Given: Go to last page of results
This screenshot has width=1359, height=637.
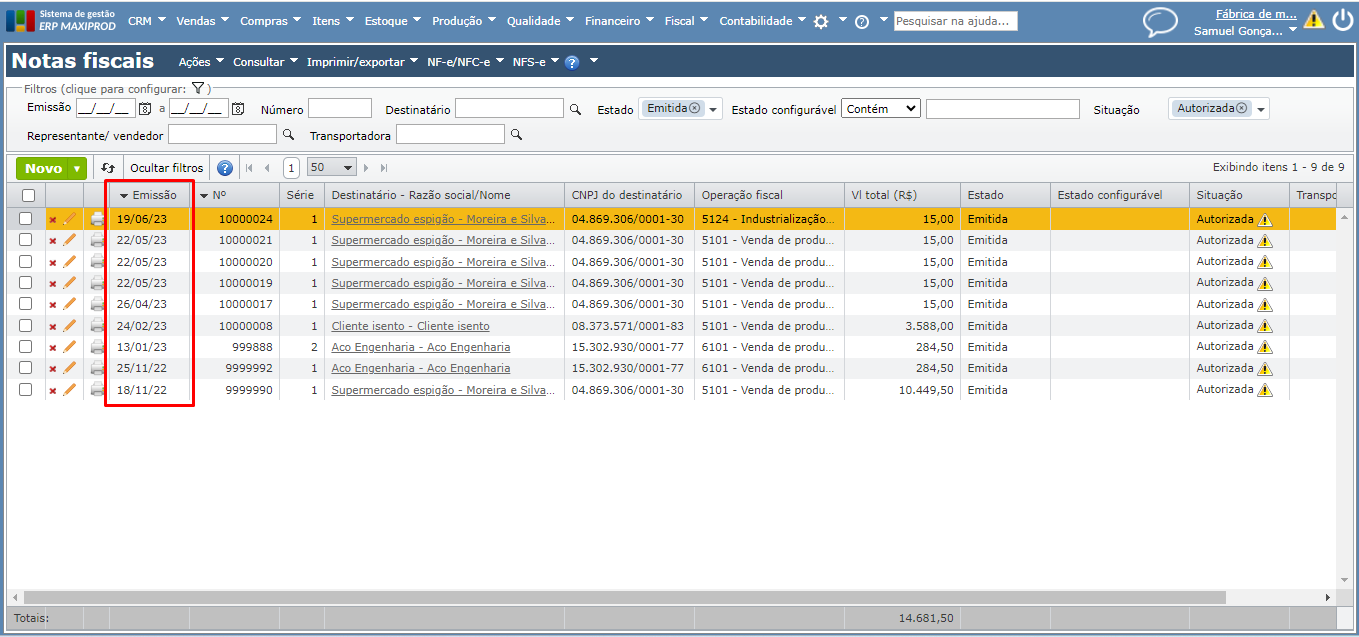Looking at the screenshot, I should pos(384,168).
